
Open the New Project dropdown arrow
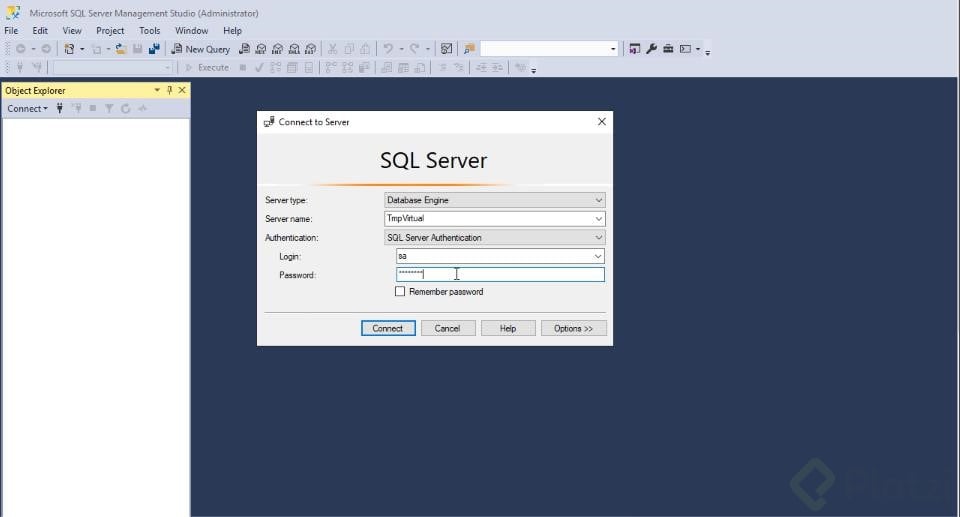point(82,49)
